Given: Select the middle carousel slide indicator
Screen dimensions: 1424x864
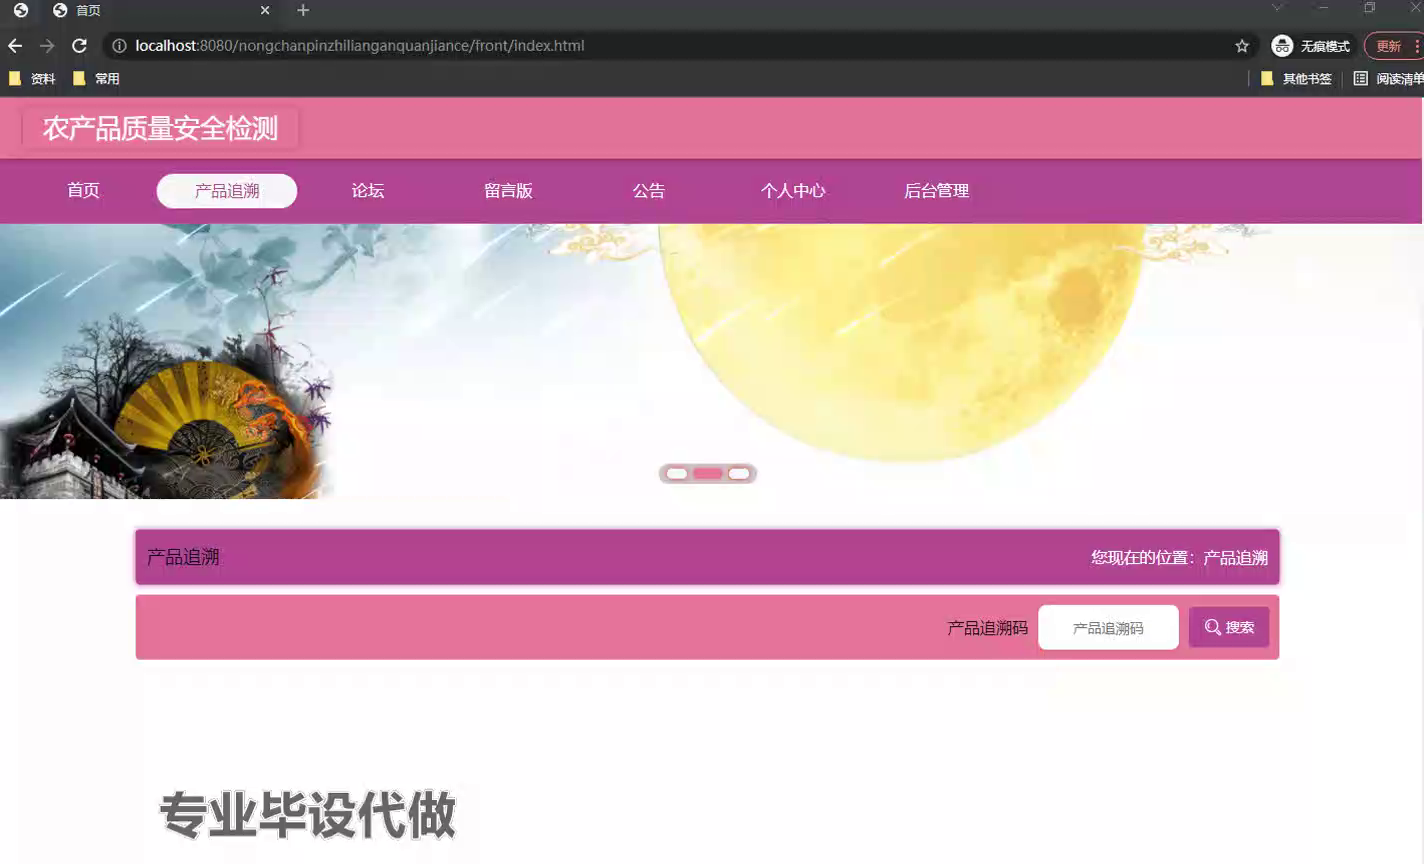Looking at the screenshot, I should pyautogui.click(x=708, y=474).
